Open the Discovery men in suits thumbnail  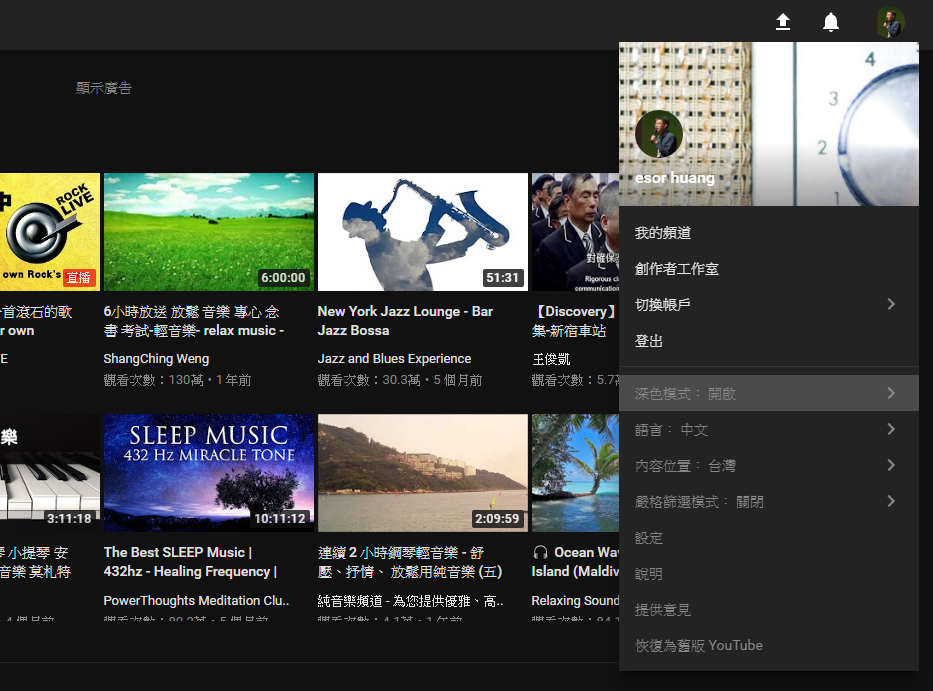point(575,232)
